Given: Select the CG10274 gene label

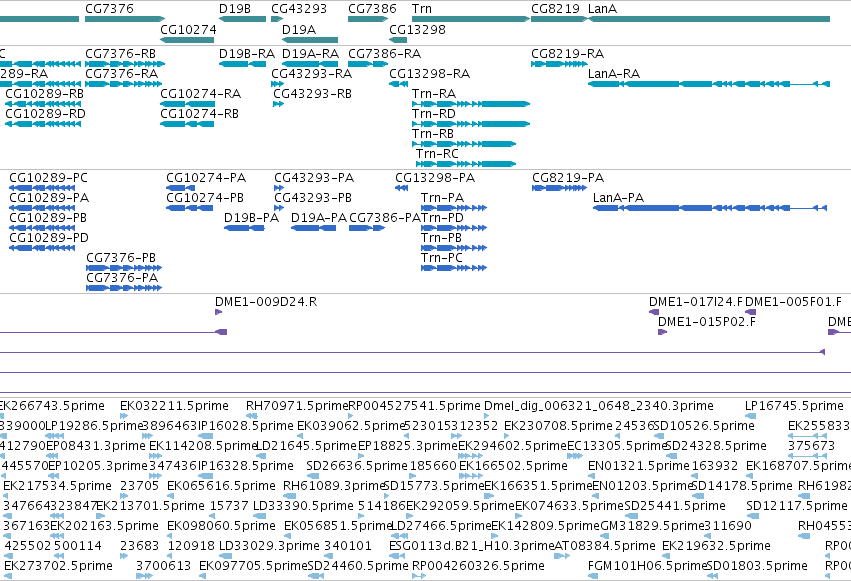Looking at the screenshot, I should tap(188, 29).
